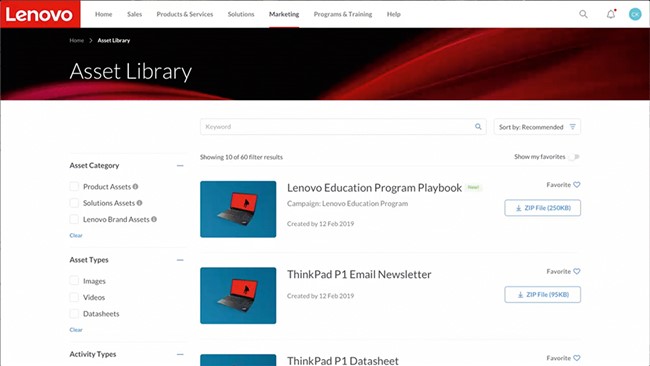Click 'Campaign: Lenovo Education Program' text
Screen dimensions: 650x366
(x=347, y=204)
